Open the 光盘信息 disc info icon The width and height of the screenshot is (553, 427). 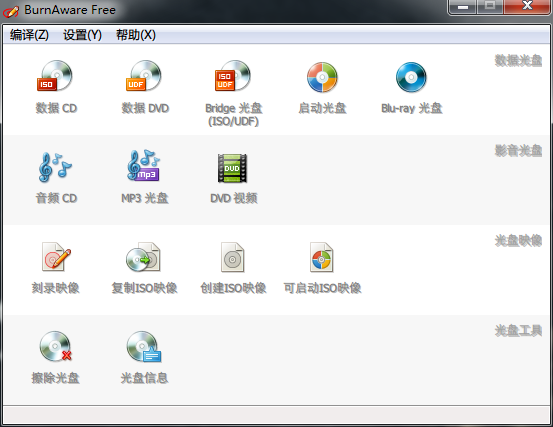tap(144, 346)
